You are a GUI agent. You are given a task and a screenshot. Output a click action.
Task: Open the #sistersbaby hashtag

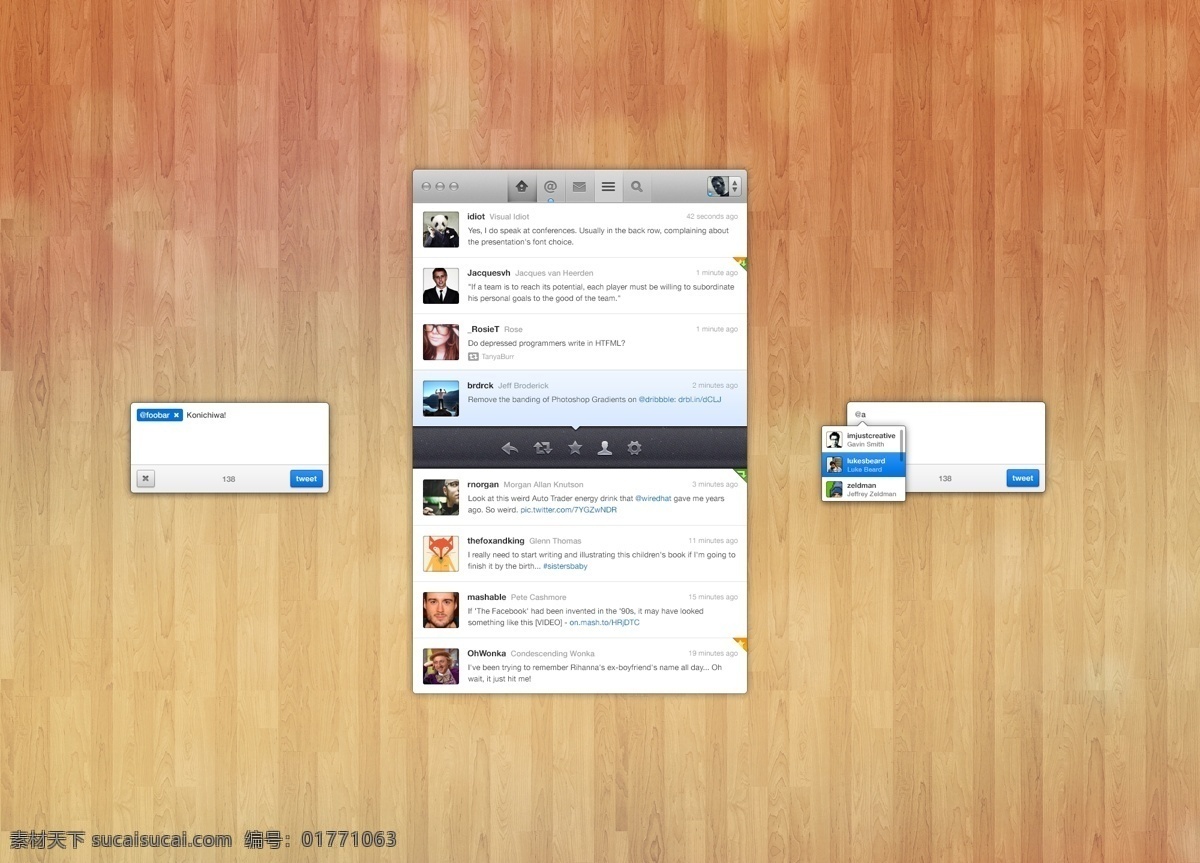coord(565,566)
